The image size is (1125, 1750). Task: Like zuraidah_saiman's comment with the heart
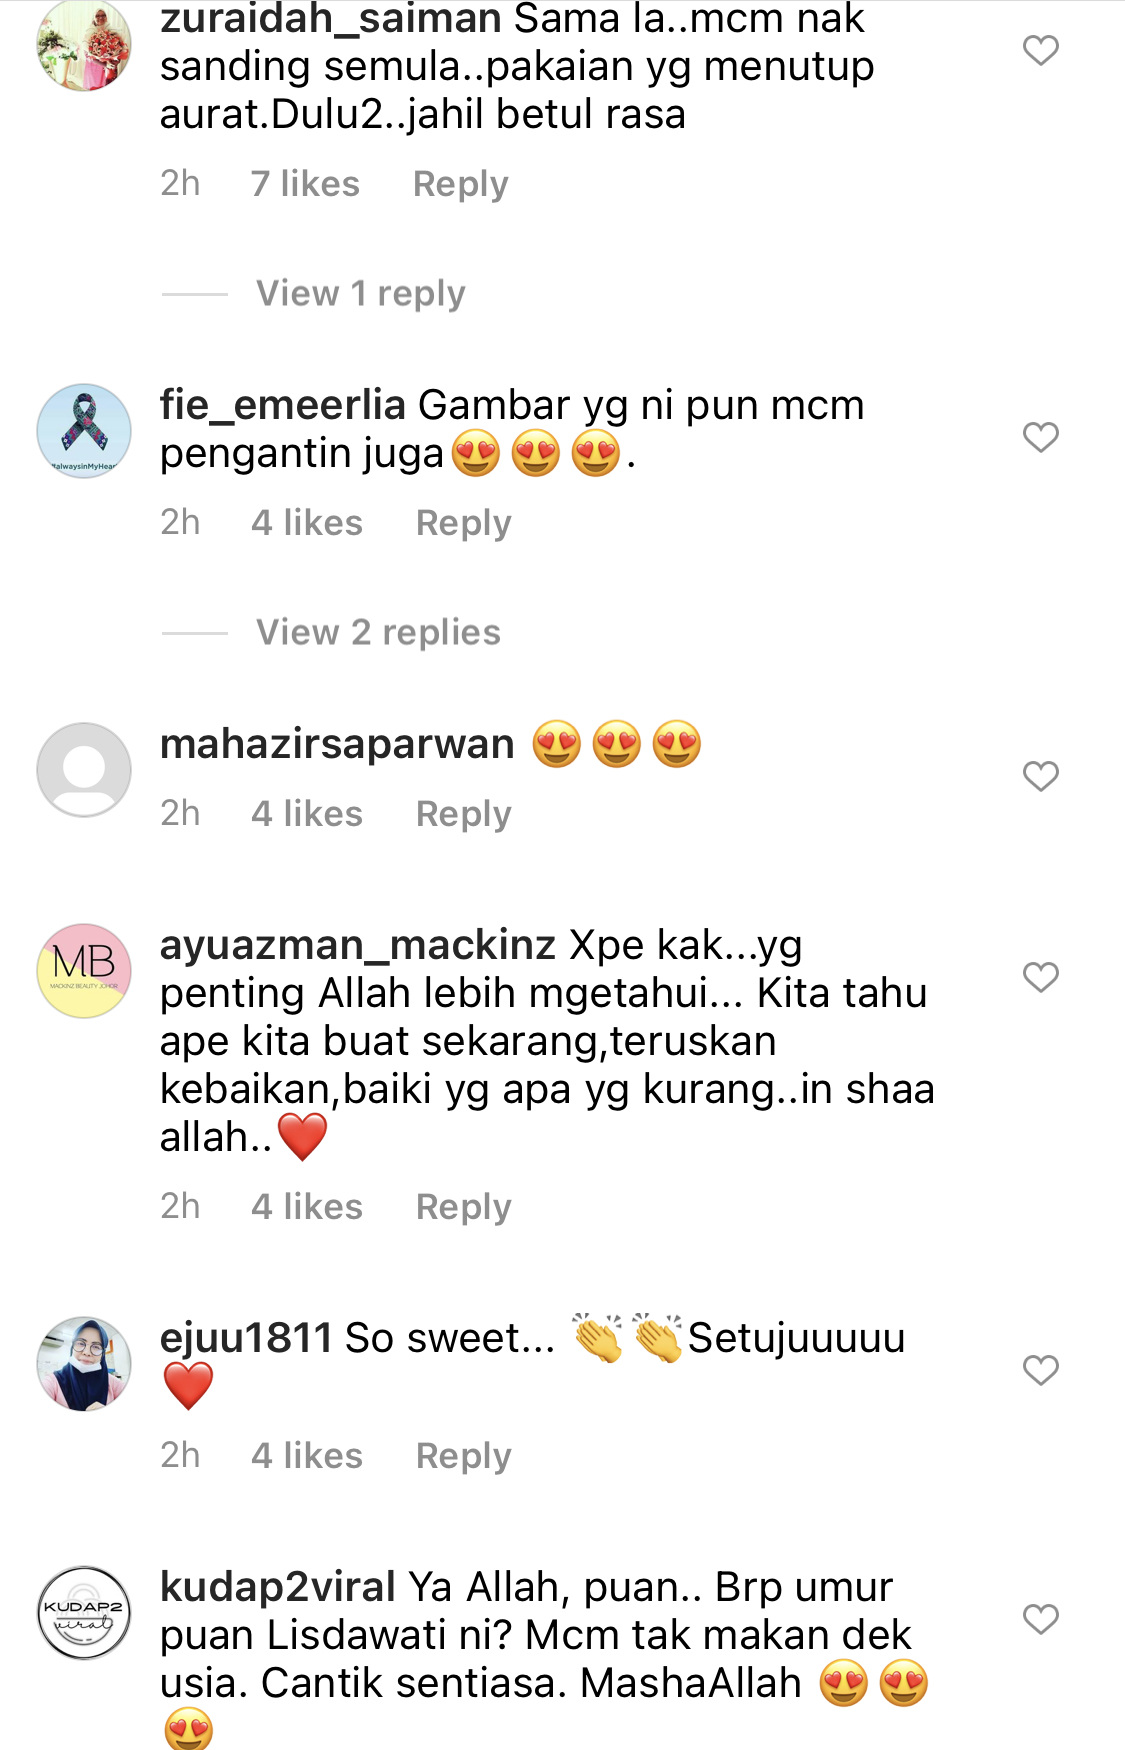(x=1040, y=50)
